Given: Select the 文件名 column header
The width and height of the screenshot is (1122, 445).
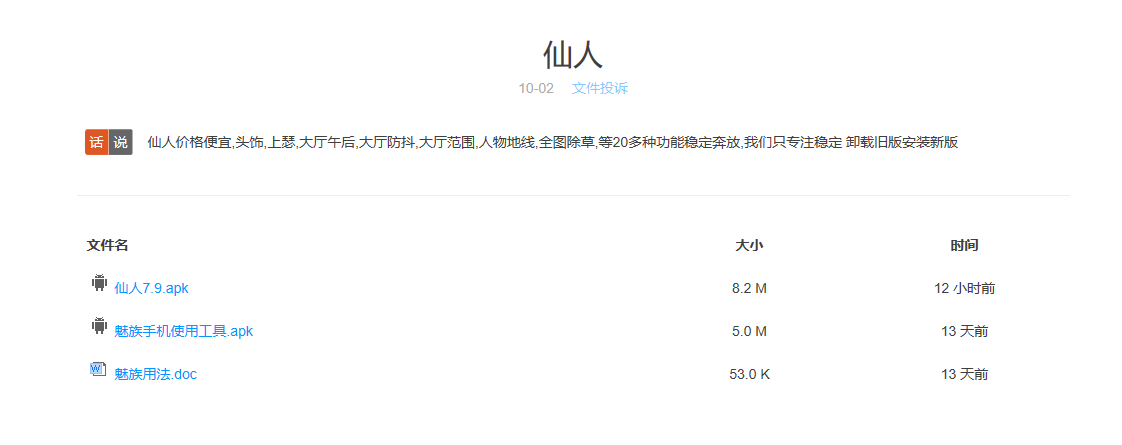Looking at the screenshot, I should click(107, 245).
